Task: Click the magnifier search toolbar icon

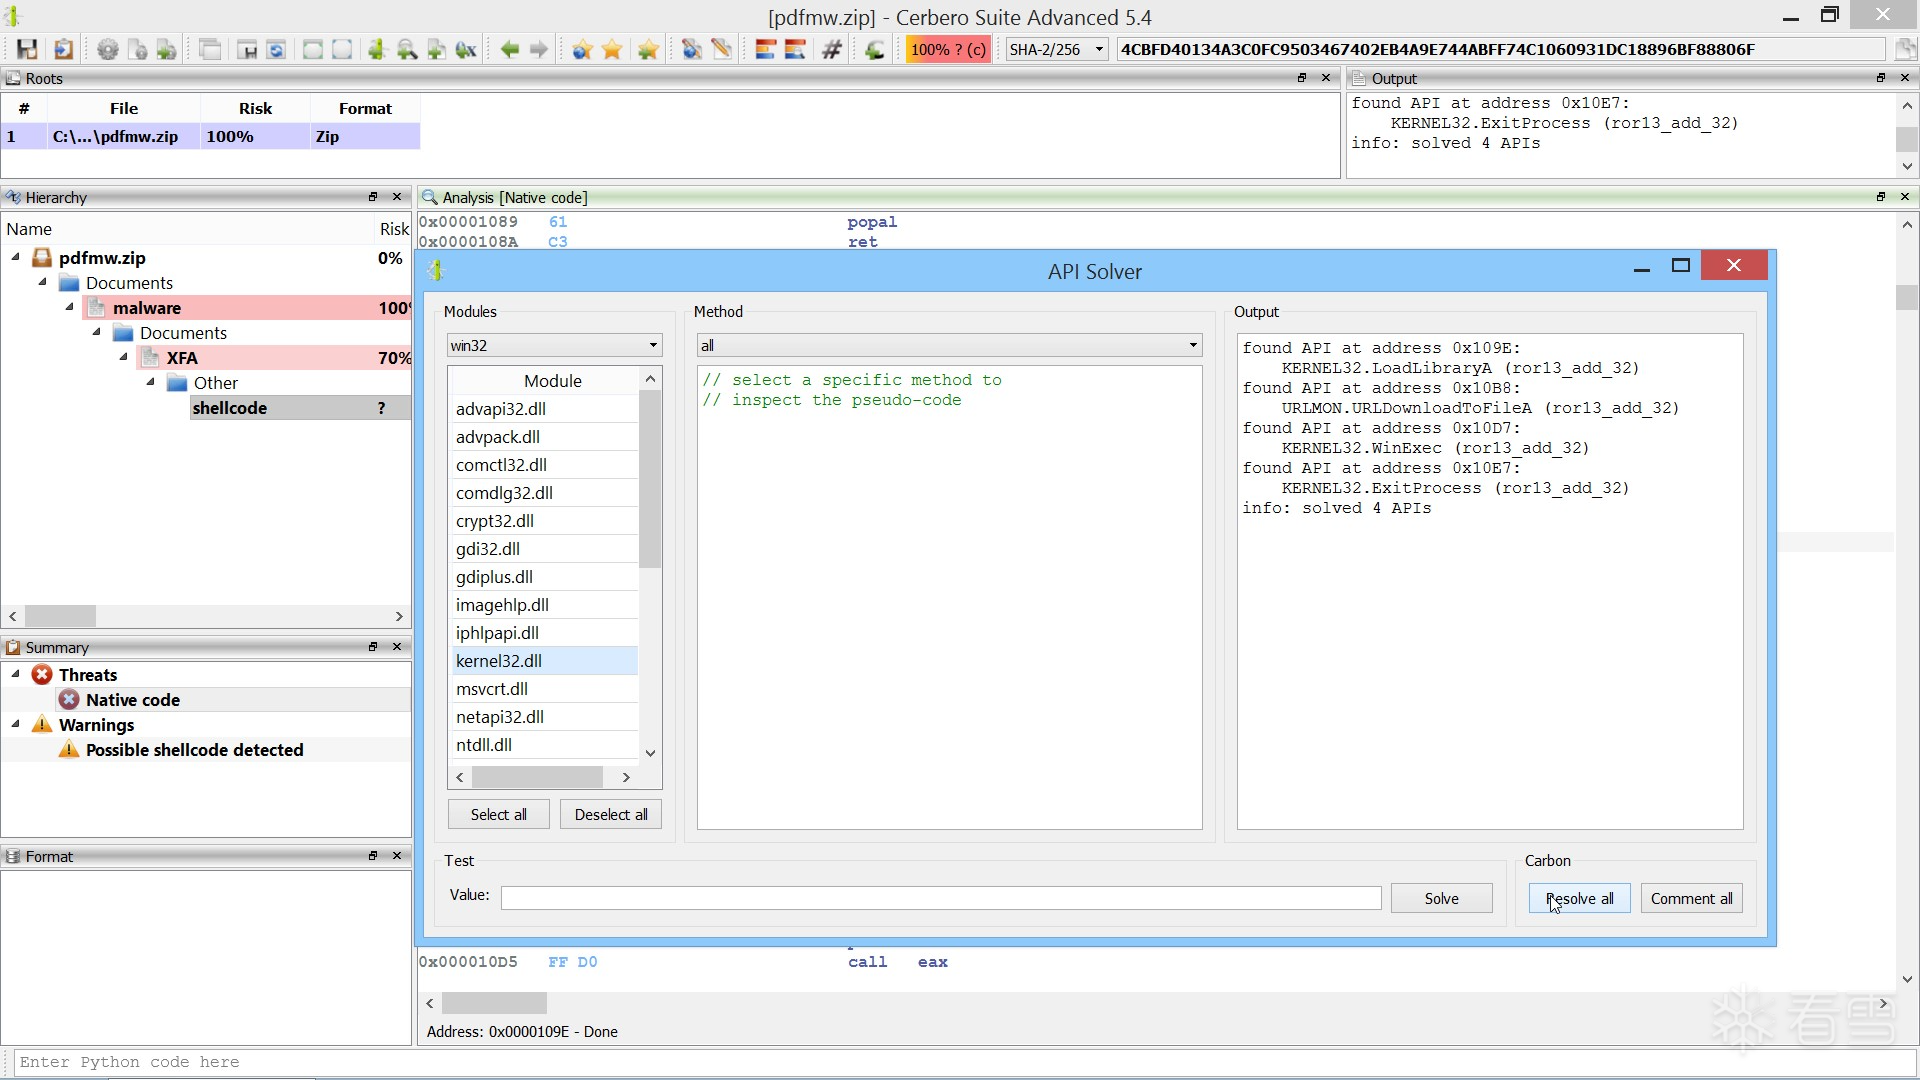Action: [406, 49]
